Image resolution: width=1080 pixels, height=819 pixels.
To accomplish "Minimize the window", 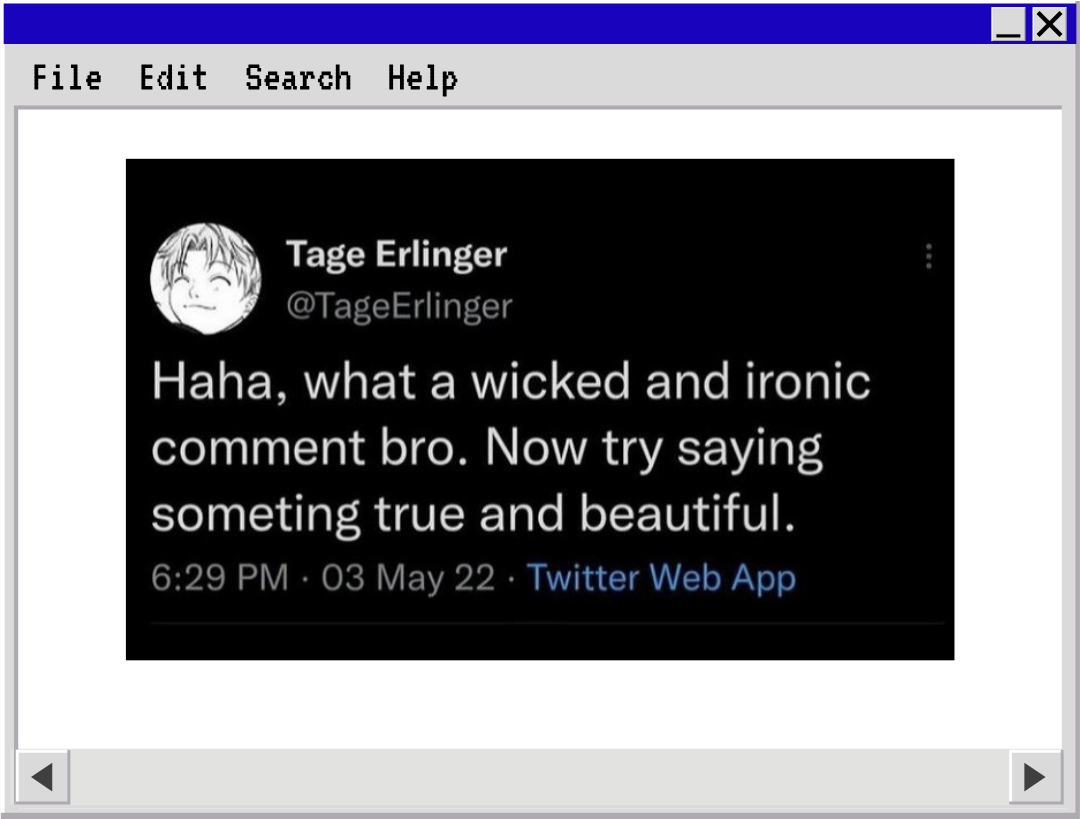I will pos(1008,24).
